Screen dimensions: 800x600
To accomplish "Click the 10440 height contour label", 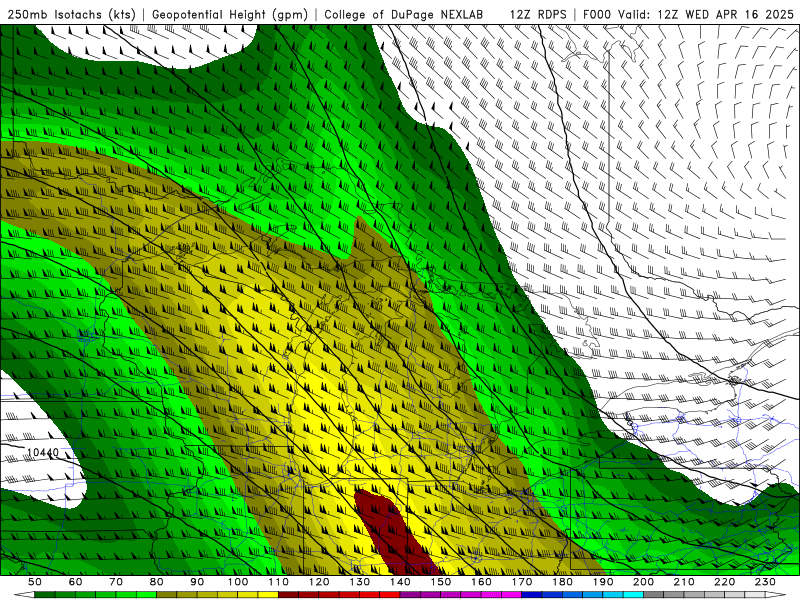I will [x=43, y=453].
